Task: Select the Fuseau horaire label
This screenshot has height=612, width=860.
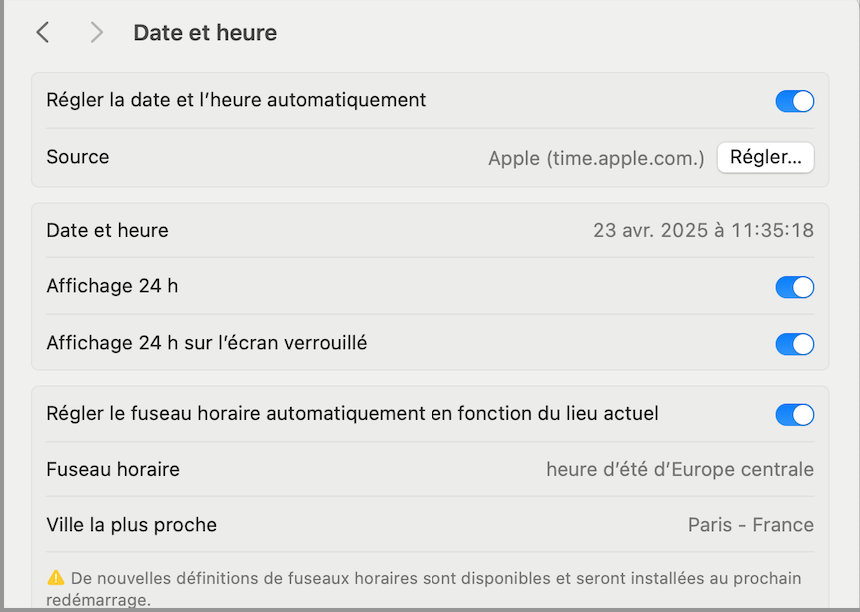Action: coord(113,469)
